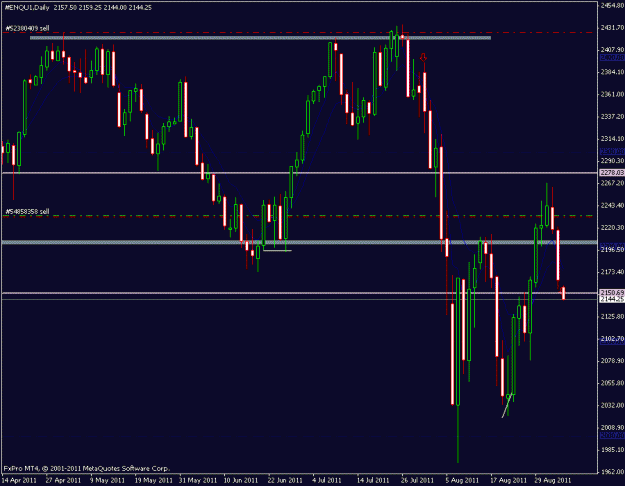
Task: Select the white horizontal line at 2150.69
Action: pos(299,293)
